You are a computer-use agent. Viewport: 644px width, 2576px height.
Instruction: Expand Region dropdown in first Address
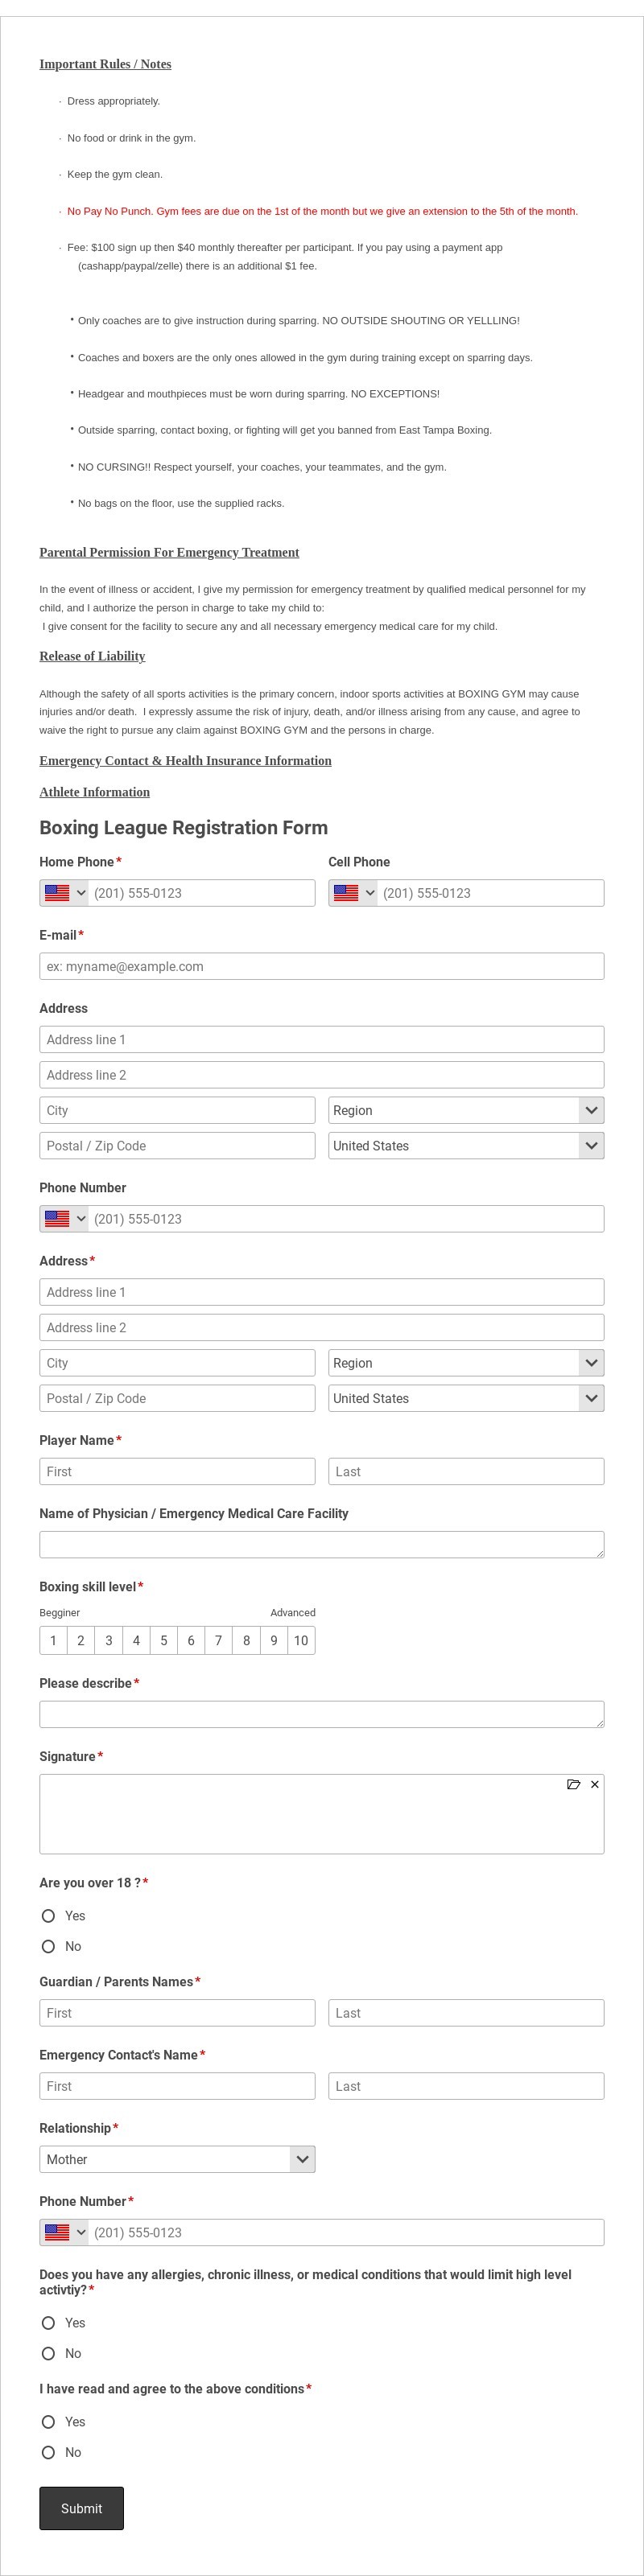pos(466,1110)
